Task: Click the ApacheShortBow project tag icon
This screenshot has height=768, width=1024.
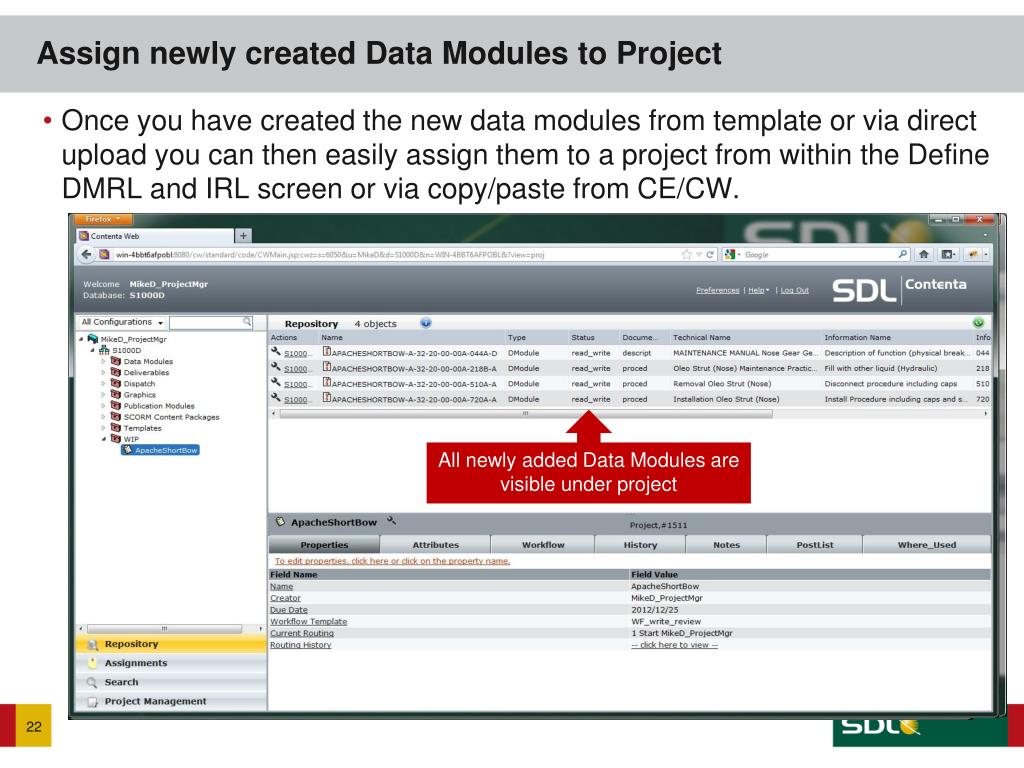Action: point(280,522)
